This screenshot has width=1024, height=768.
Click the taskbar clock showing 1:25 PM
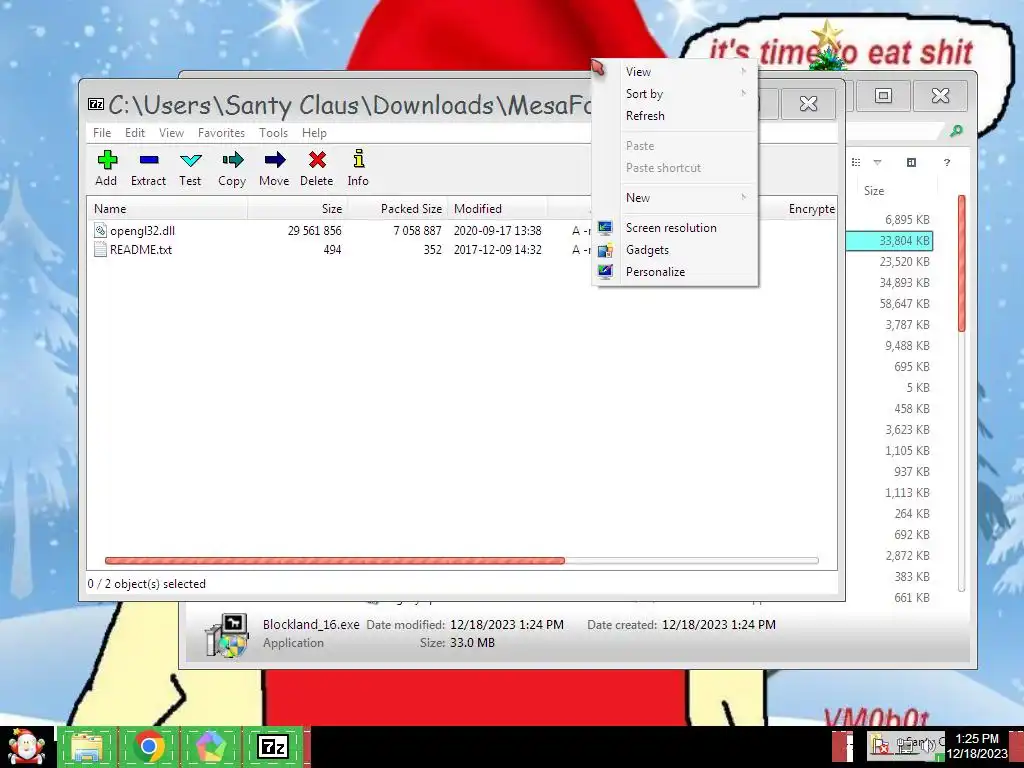click(976, 746)
